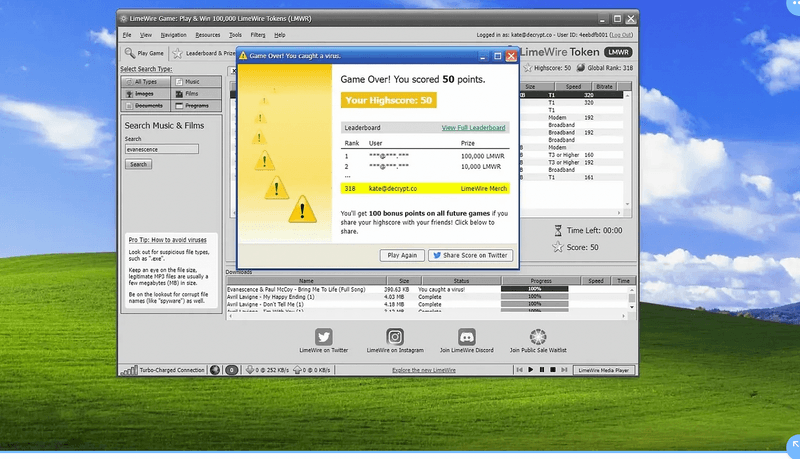Click the play button in media player
The height and width of the screenshot is (459, 800).
coord(531,370)
